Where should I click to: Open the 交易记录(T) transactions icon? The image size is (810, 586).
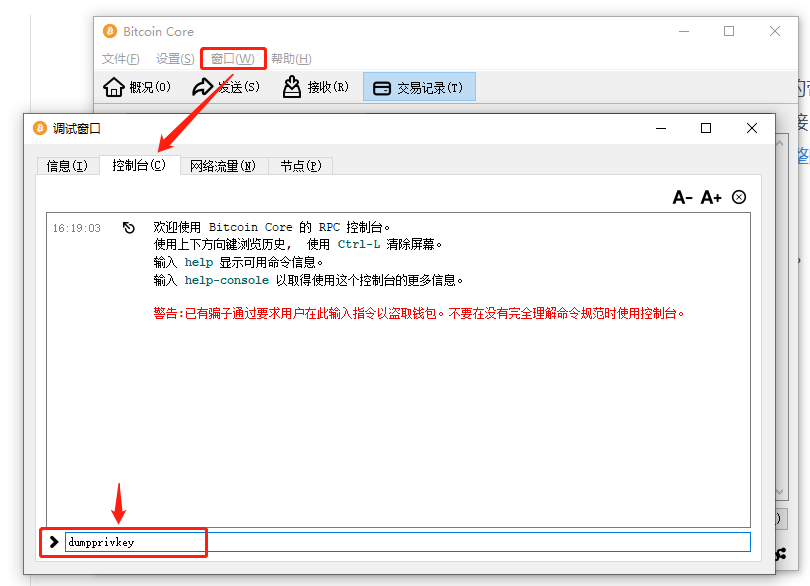click(x=418, y=87)
